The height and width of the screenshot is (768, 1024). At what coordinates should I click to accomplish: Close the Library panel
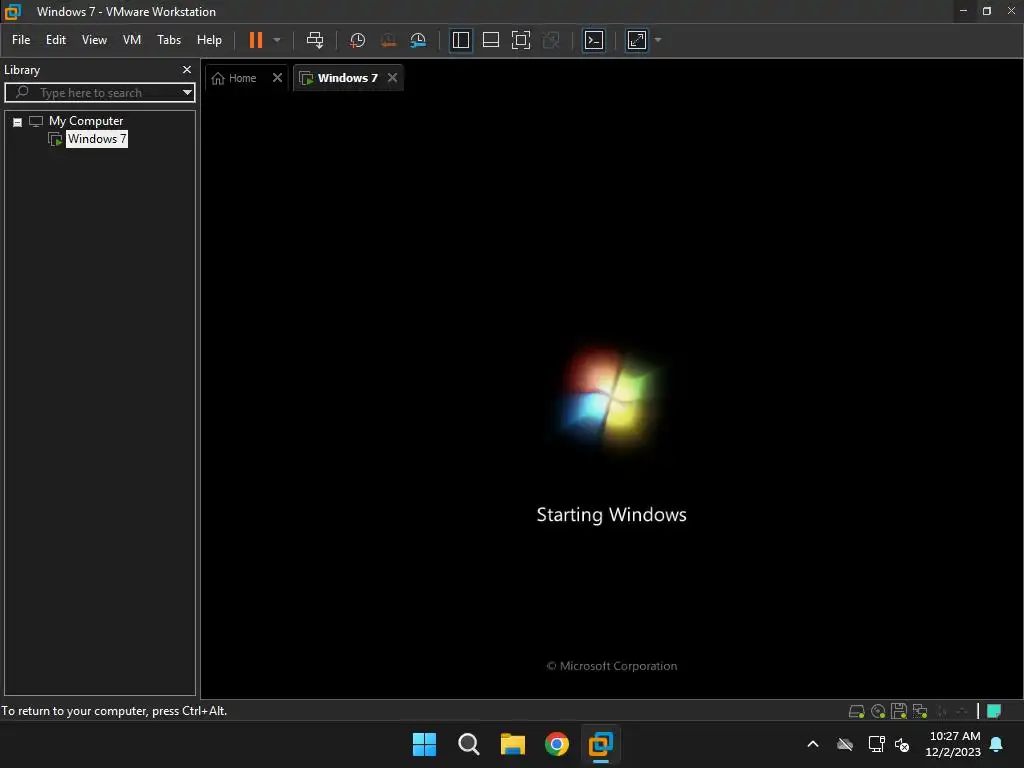point(187,69)
